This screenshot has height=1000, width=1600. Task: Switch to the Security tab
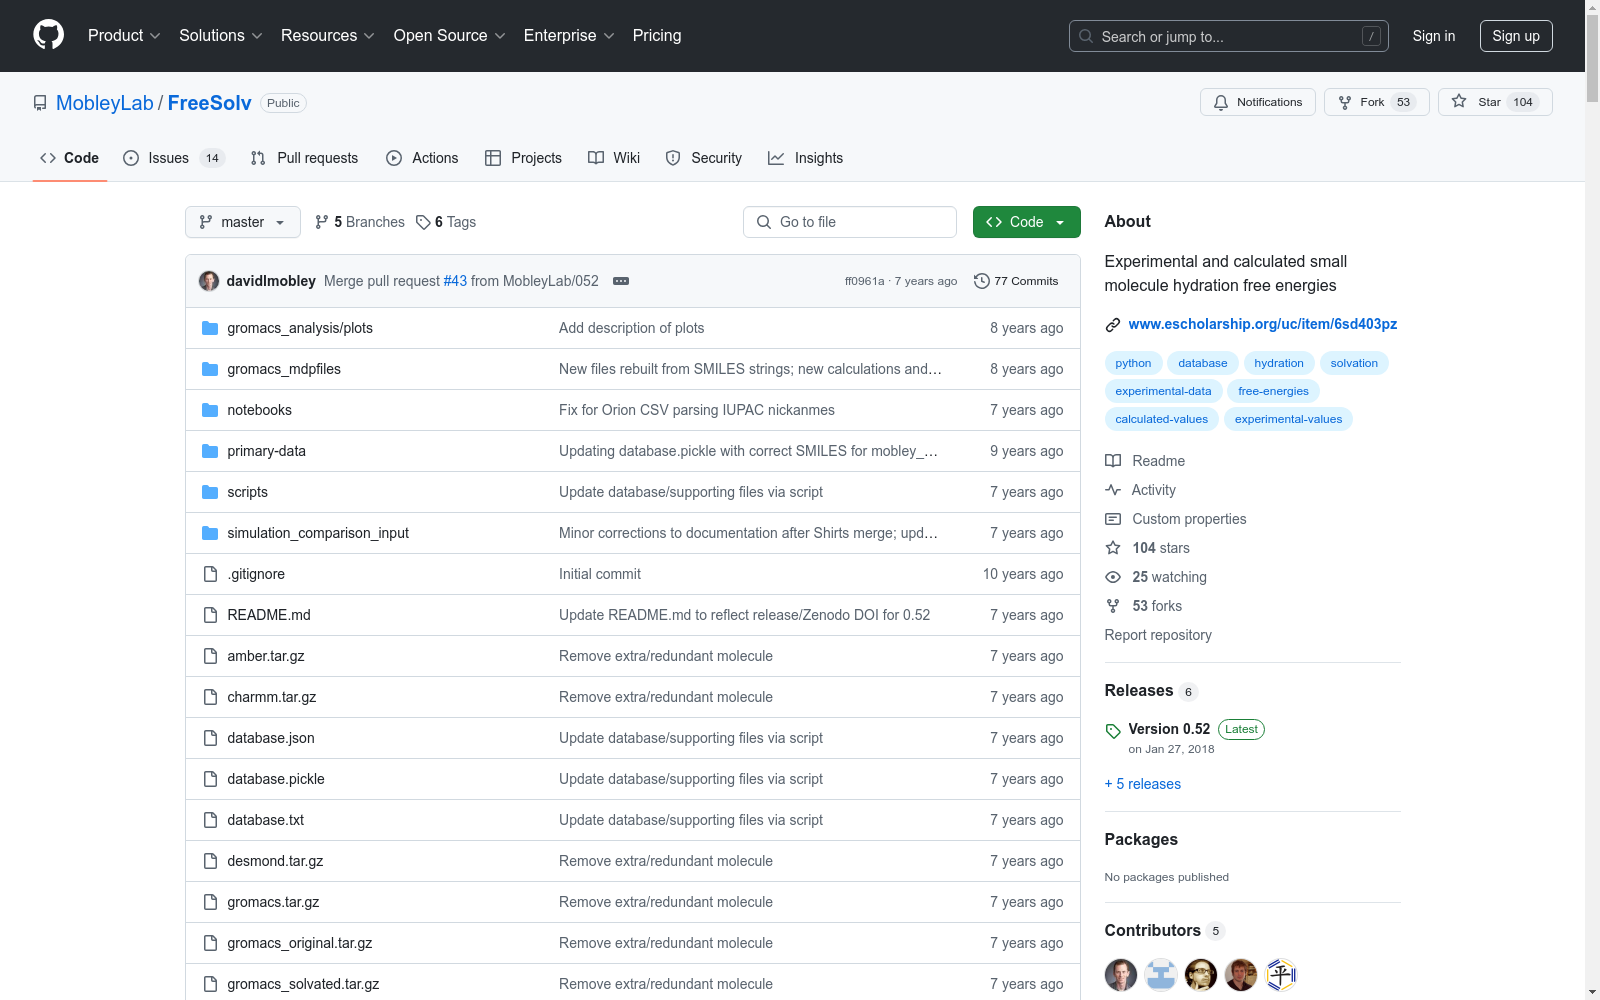[x=704, y=158]
